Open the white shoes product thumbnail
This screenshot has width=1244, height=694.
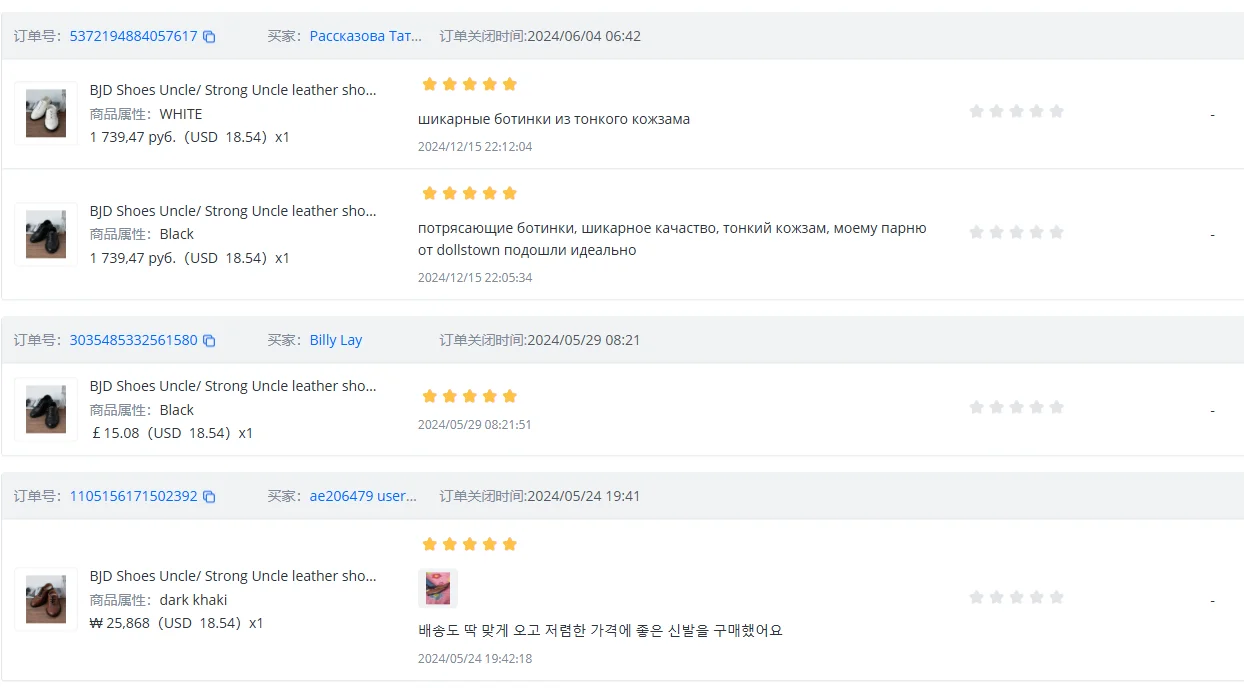click(46, 113)
